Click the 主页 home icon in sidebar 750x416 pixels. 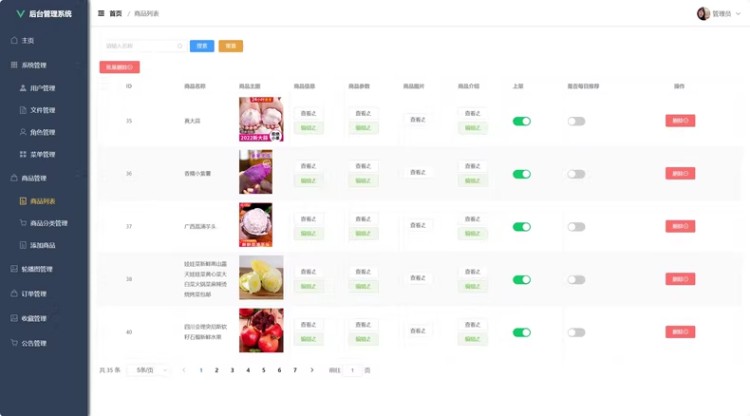pyautogui.click(x=14, y=40)
